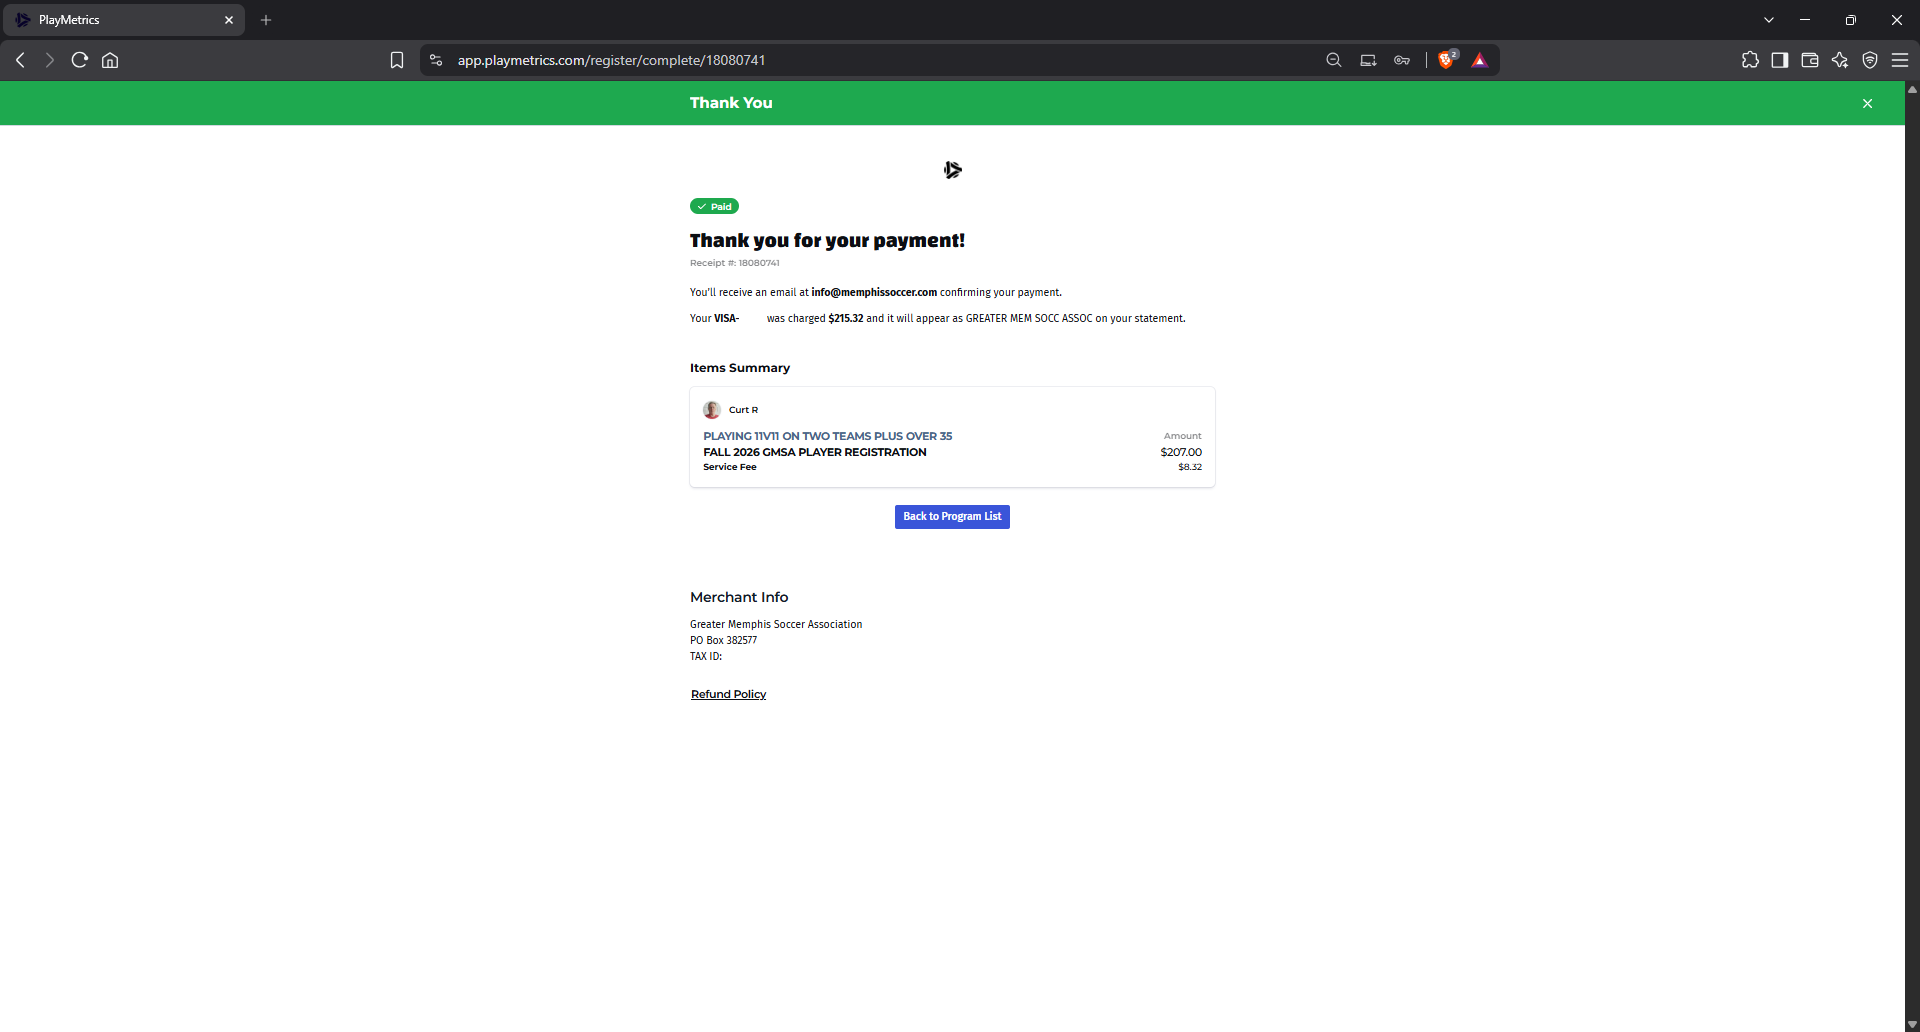The image size is (1920, 1032).
Task: Click the address bar URL field
Action: point(612,60)
